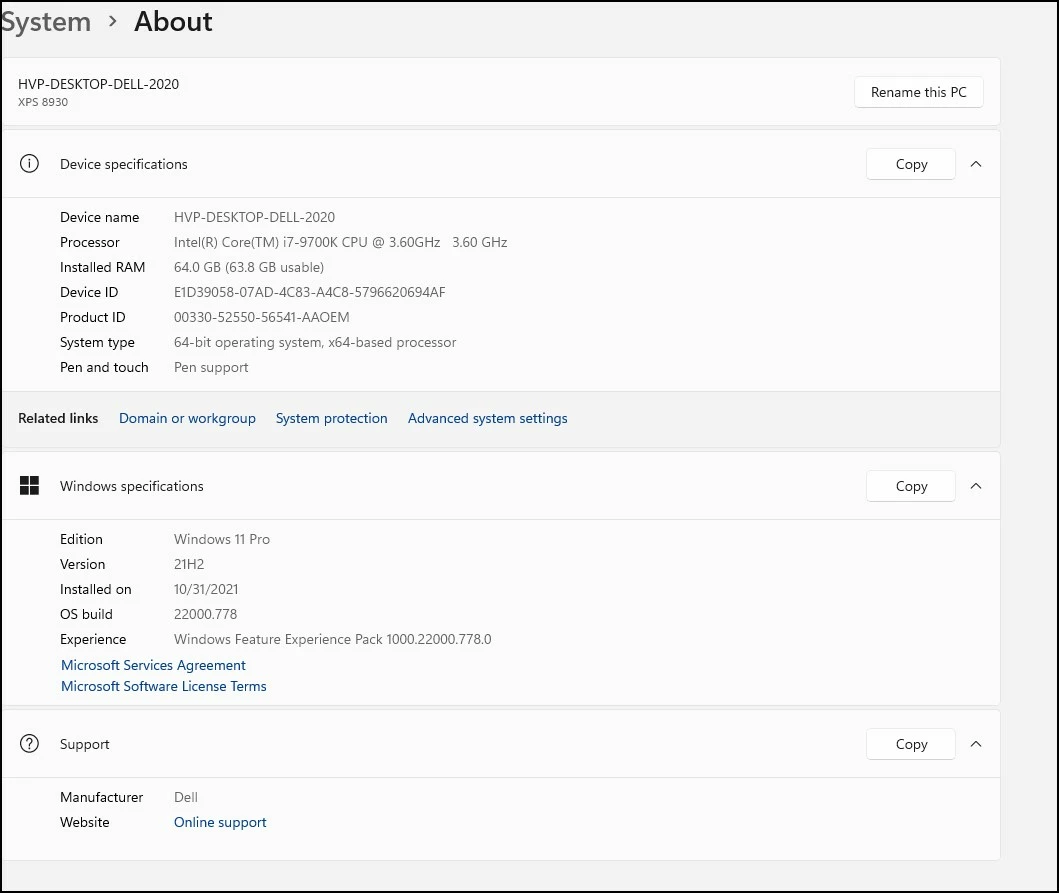Select Installed on date 10/31/2021

pyautogui.click(x=206, y=589)
